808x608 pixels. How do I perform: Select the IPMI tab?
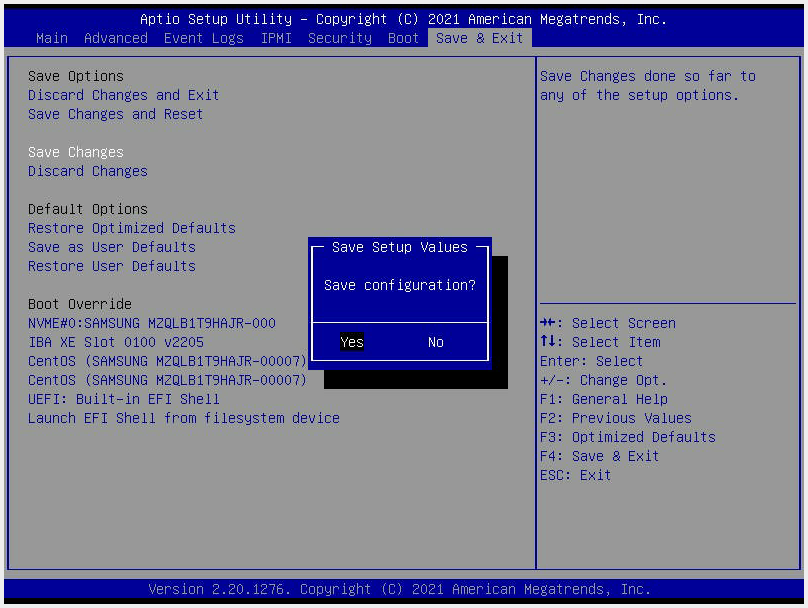276,38
